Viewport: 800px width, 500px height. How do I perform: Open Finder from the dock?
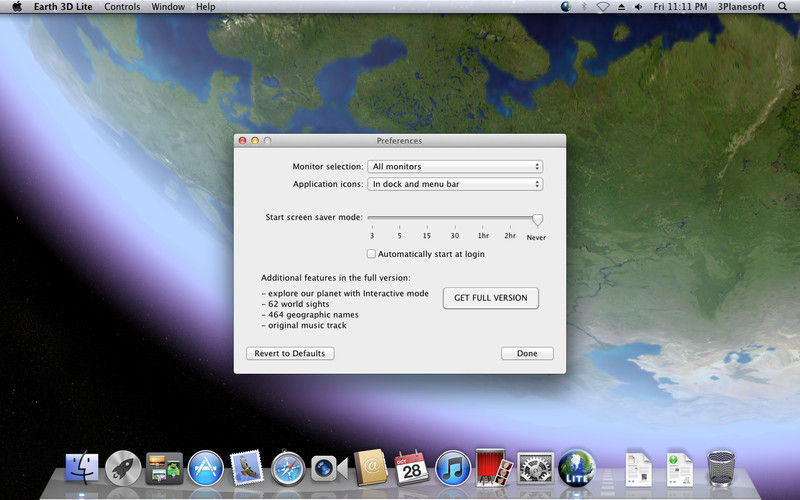pos(82,467)
